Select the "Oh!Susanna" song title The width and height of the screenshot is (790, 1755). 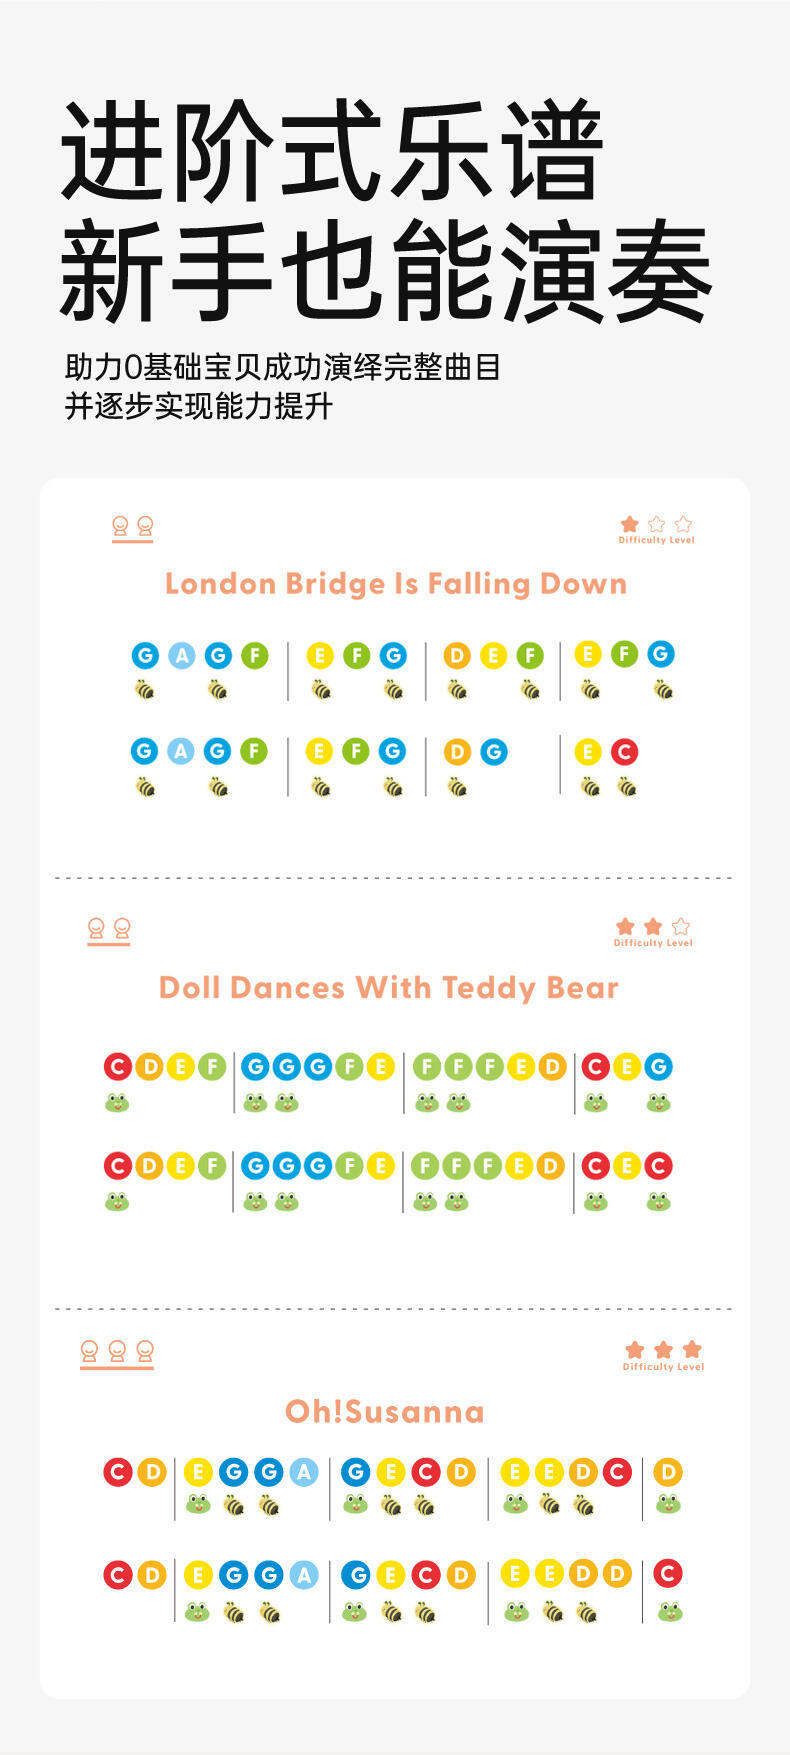coord(385,1412)
